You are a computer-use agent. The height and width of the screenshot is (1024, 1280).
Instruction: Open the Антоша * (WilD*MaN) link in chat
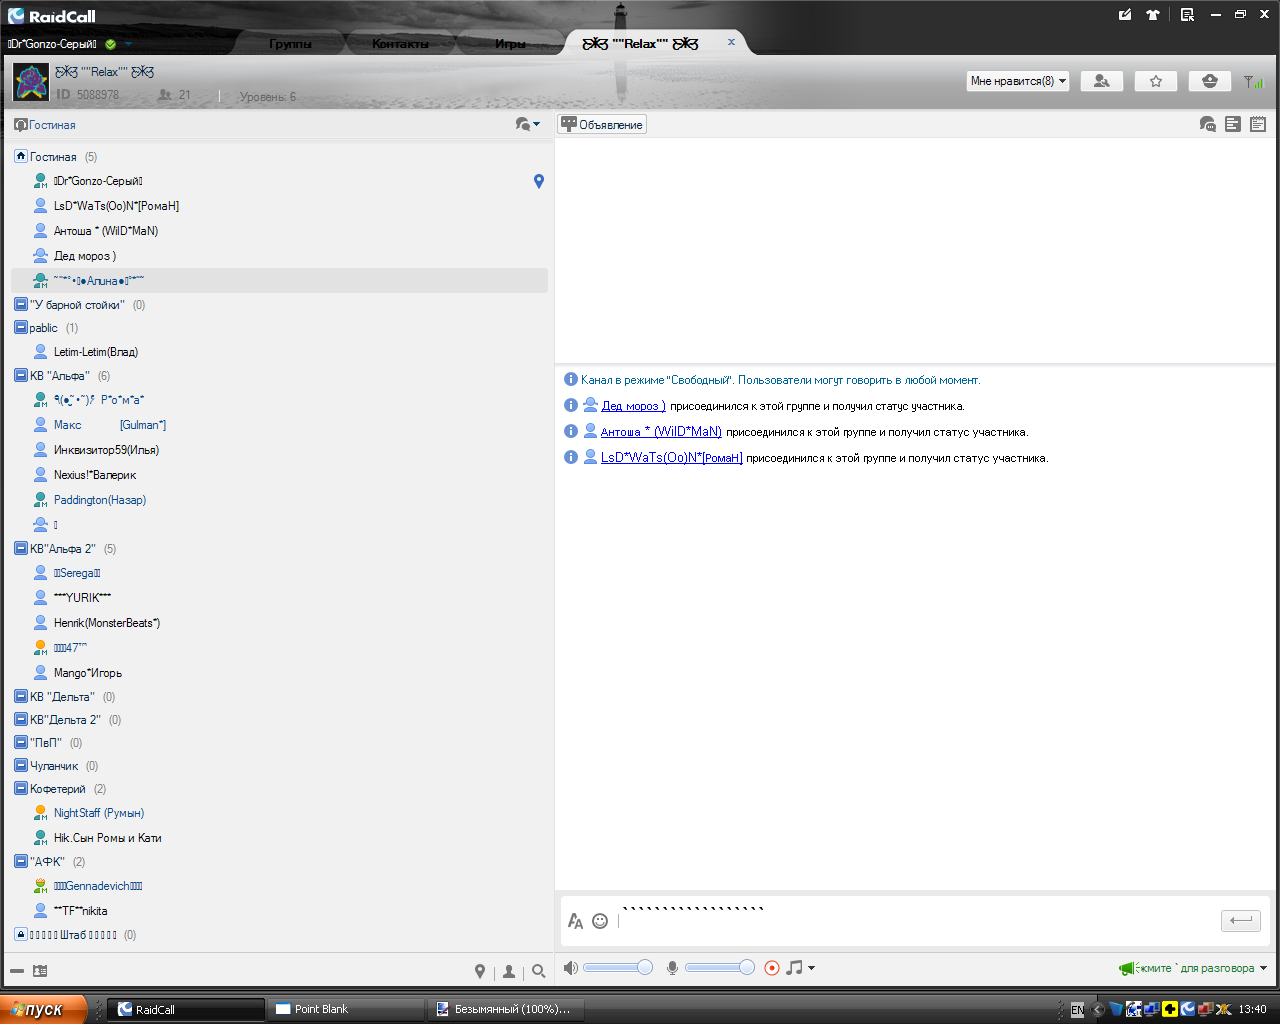point(661,432)
